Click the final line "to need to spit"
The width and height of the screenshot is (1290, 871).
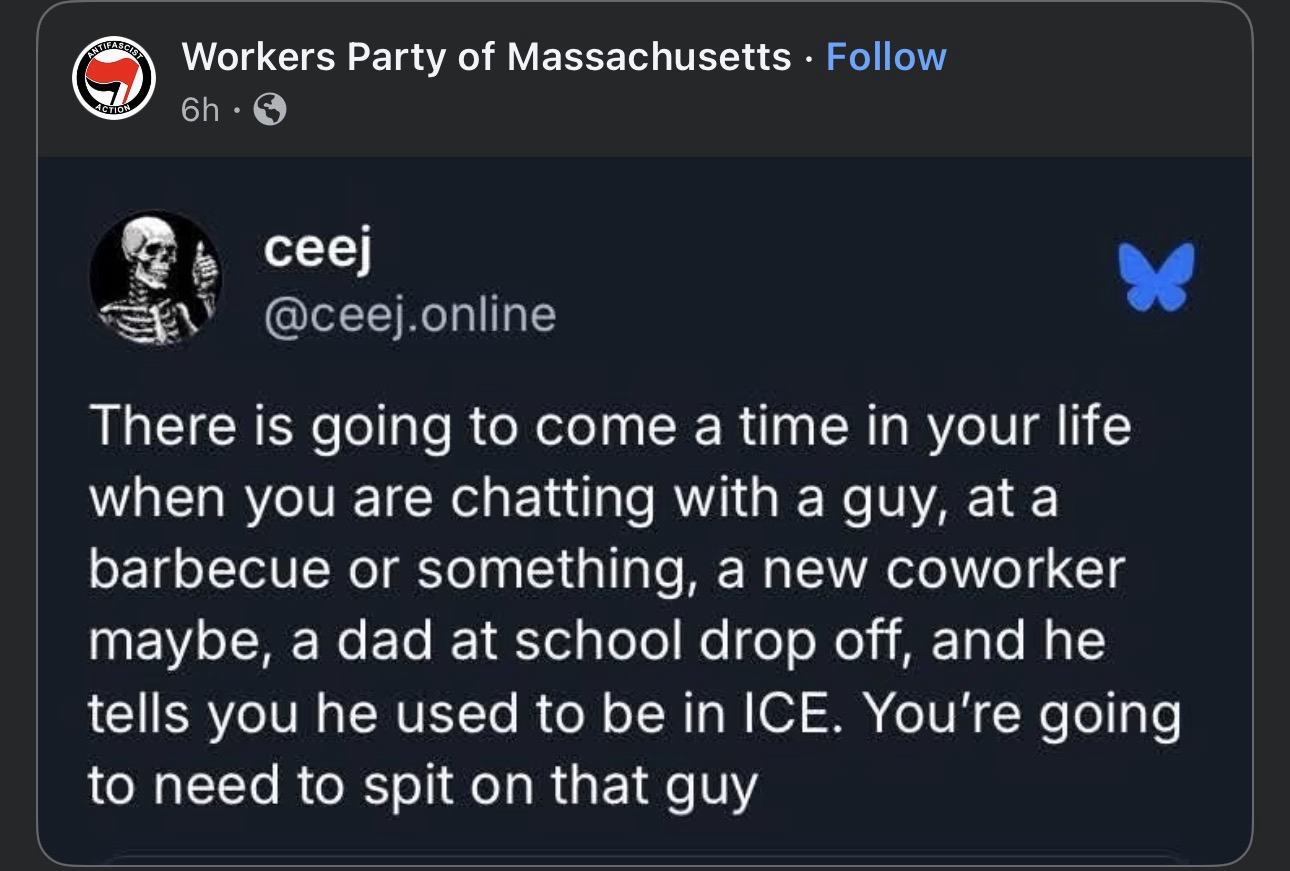422,786
